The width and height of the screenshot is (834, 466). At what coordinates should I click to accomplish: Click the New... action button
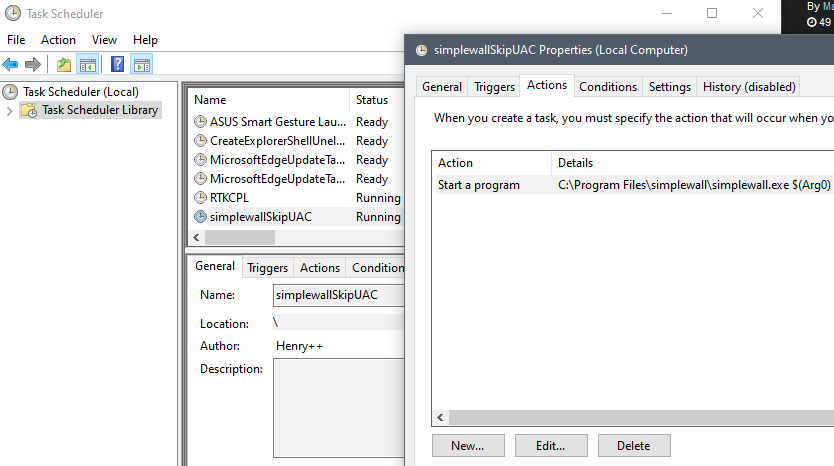468,445
